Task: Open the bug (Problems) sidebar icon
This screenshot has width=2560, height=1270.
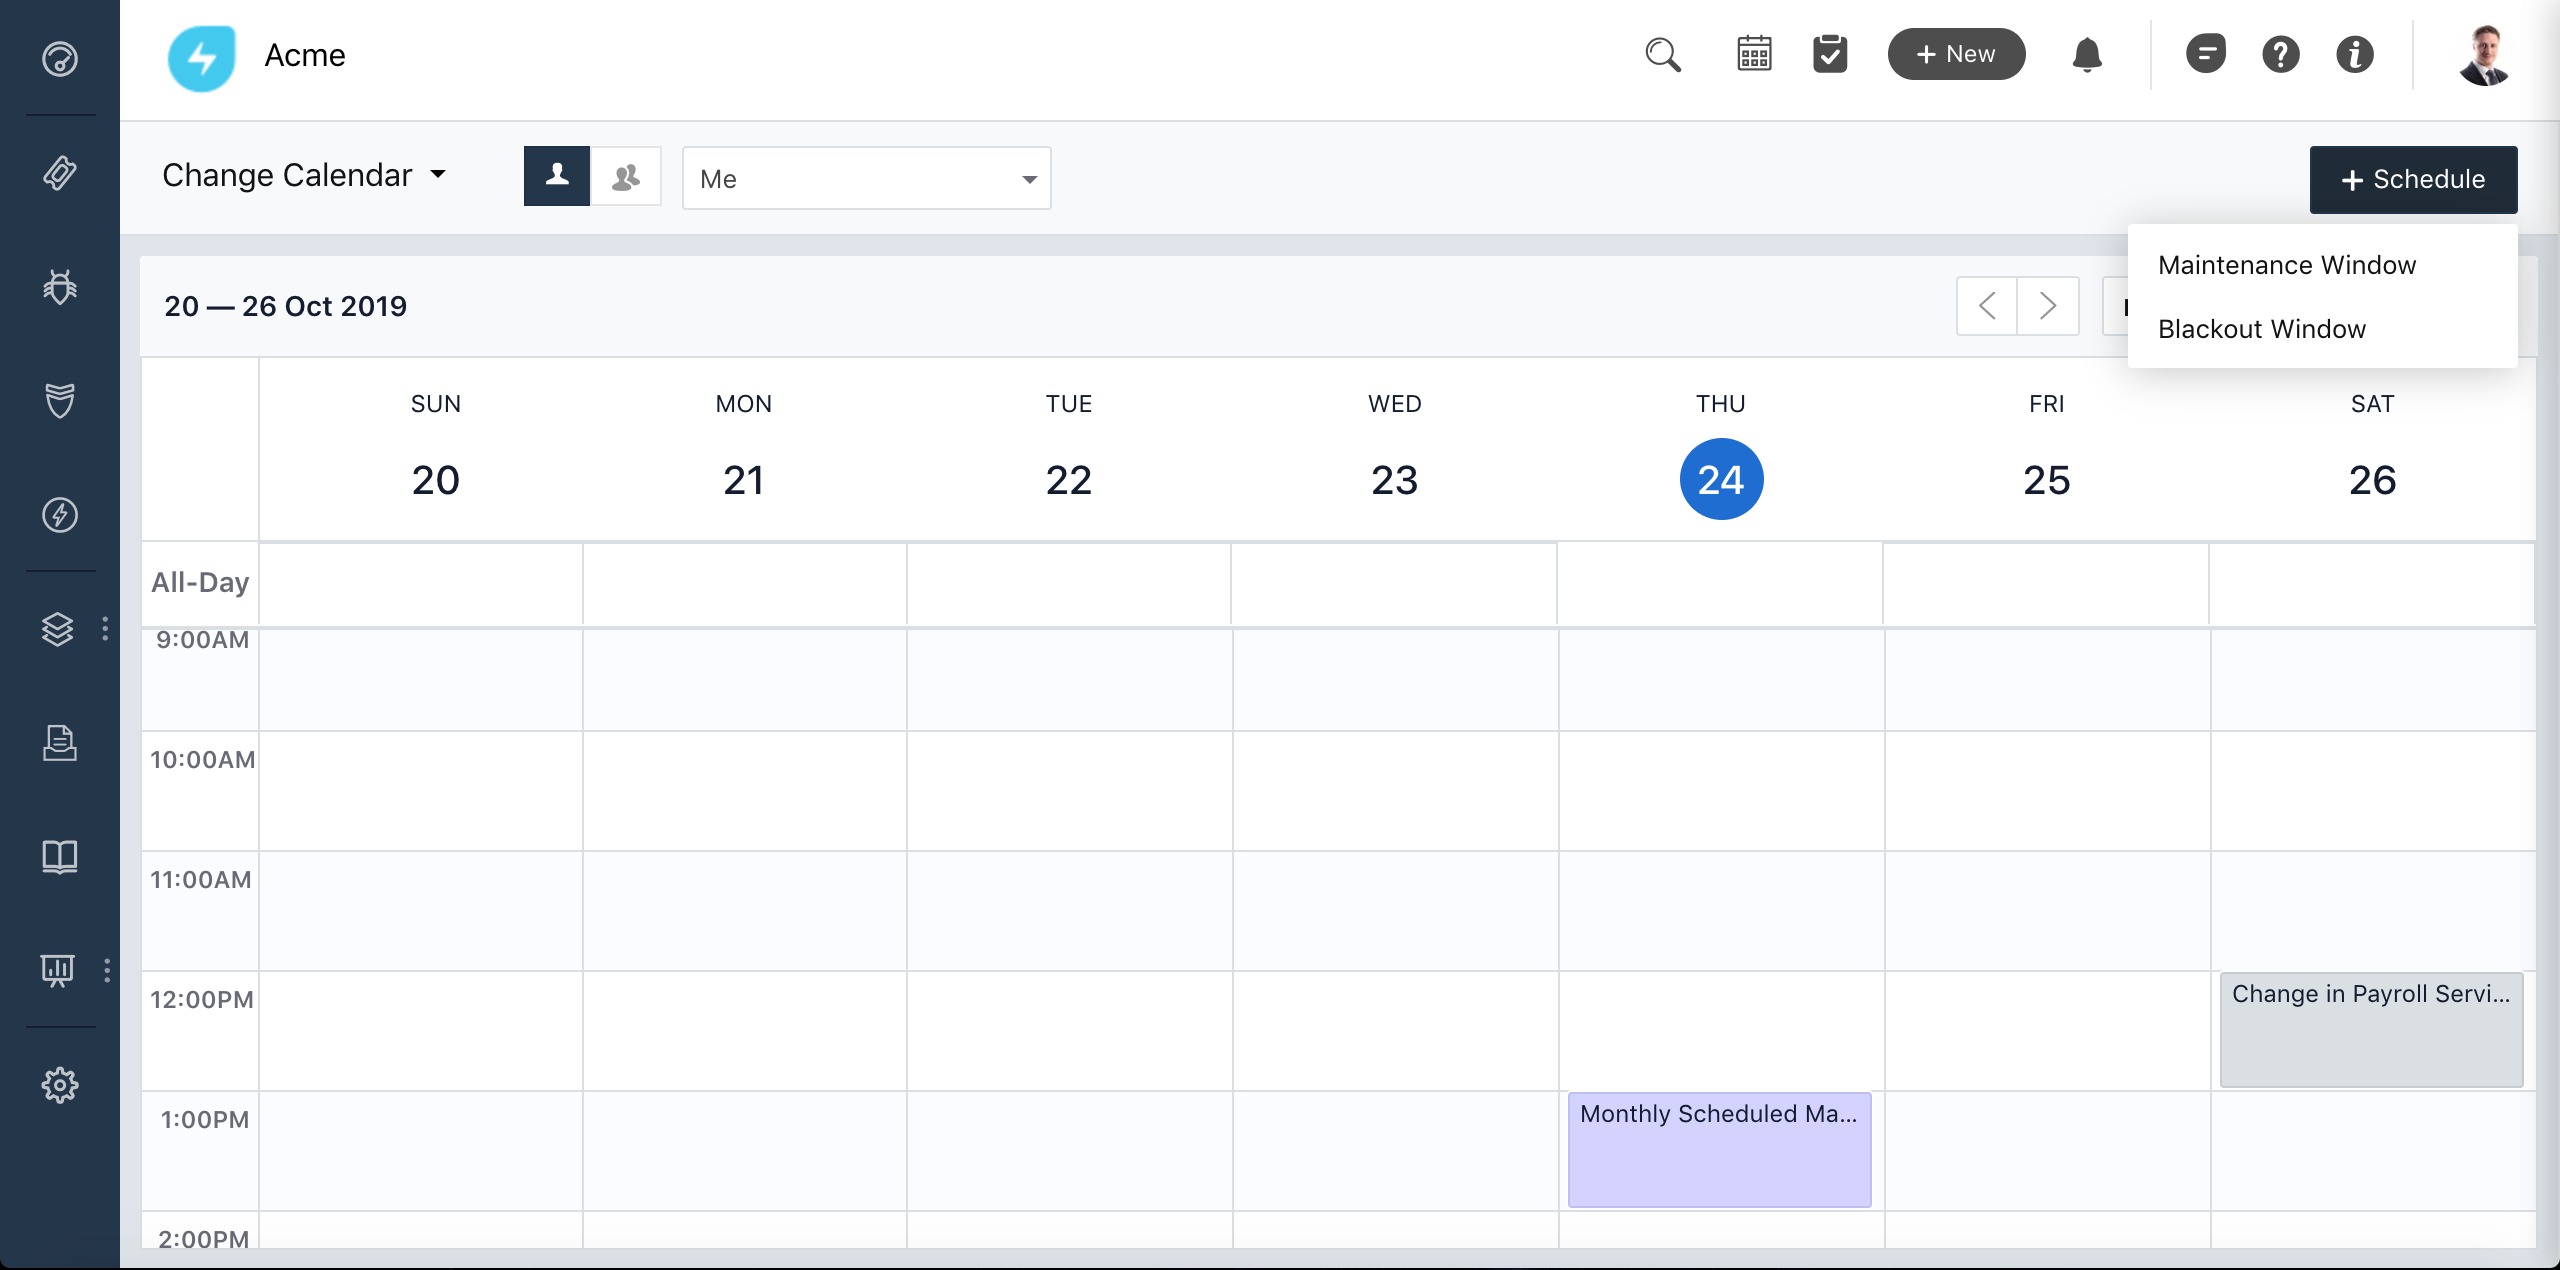Action: (x=60, y=287)
